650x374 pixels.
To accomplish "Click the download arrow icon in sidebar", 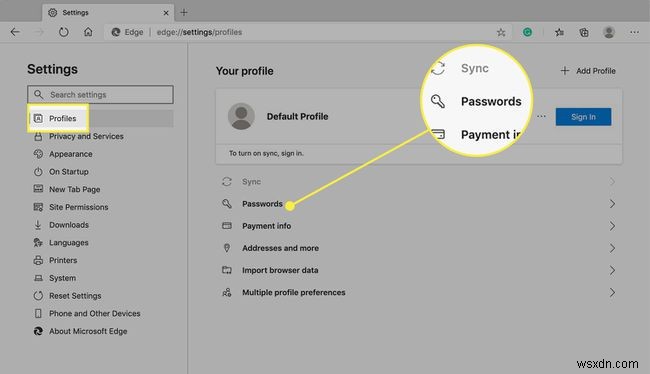I will pyautogui.click(x=38, y=225).
